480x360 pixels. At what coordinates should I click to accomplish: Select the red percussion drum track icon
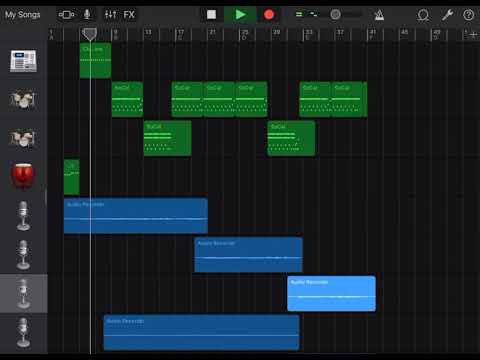[23, 176]
